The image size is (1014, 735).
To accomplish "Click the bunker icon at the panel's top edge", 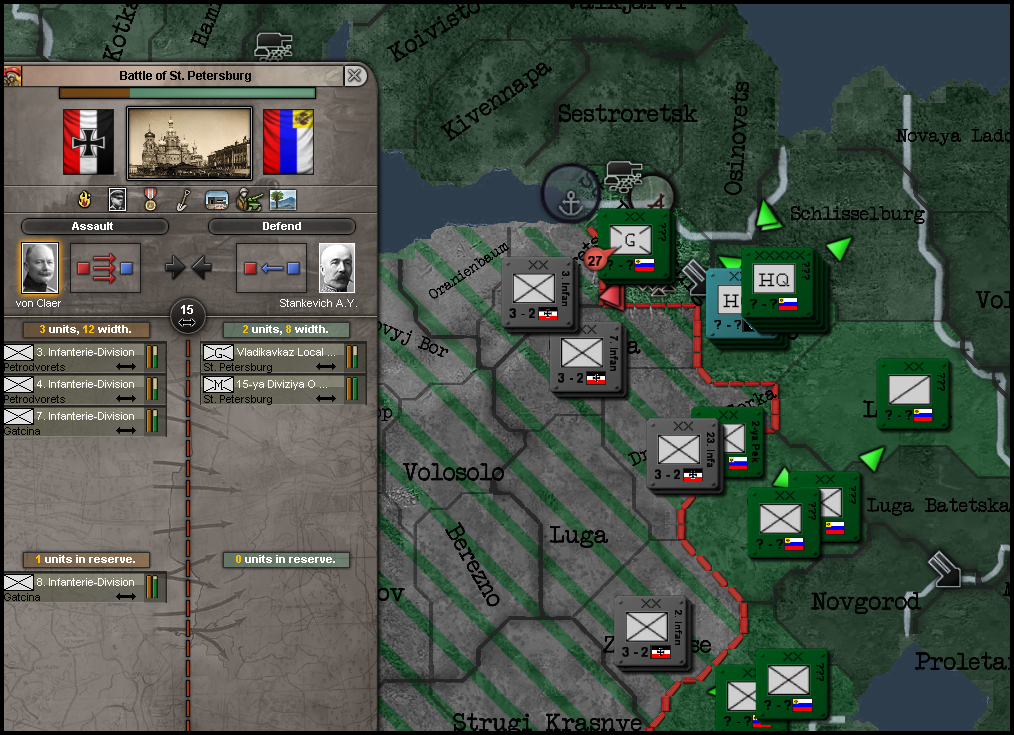I will click(274, 46).
